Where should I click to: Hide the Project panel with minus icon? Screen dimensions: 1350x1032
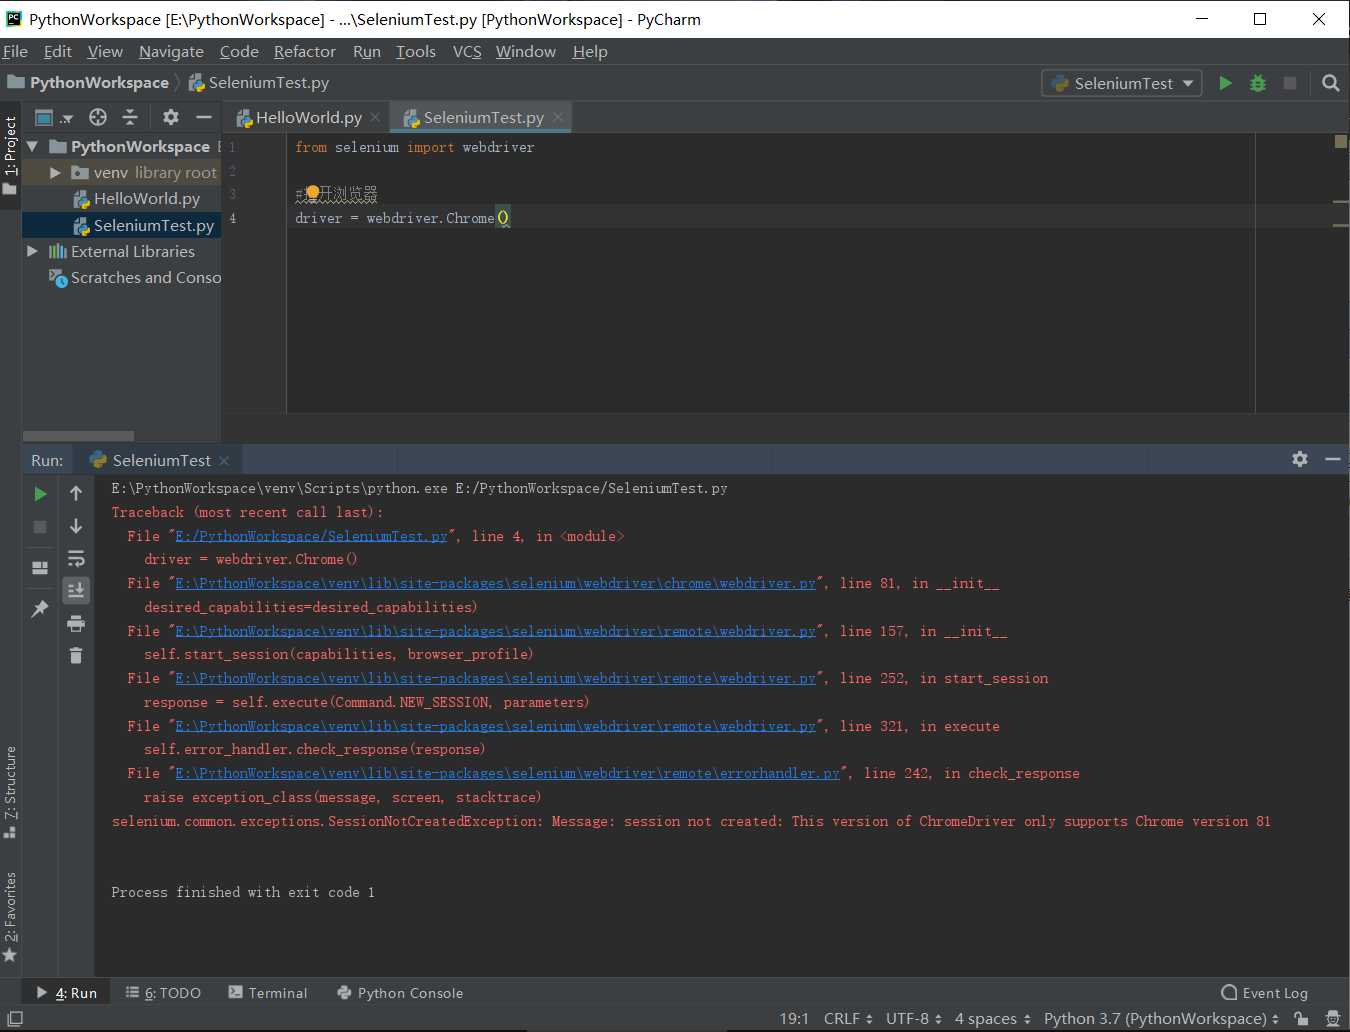pos(203,117)
